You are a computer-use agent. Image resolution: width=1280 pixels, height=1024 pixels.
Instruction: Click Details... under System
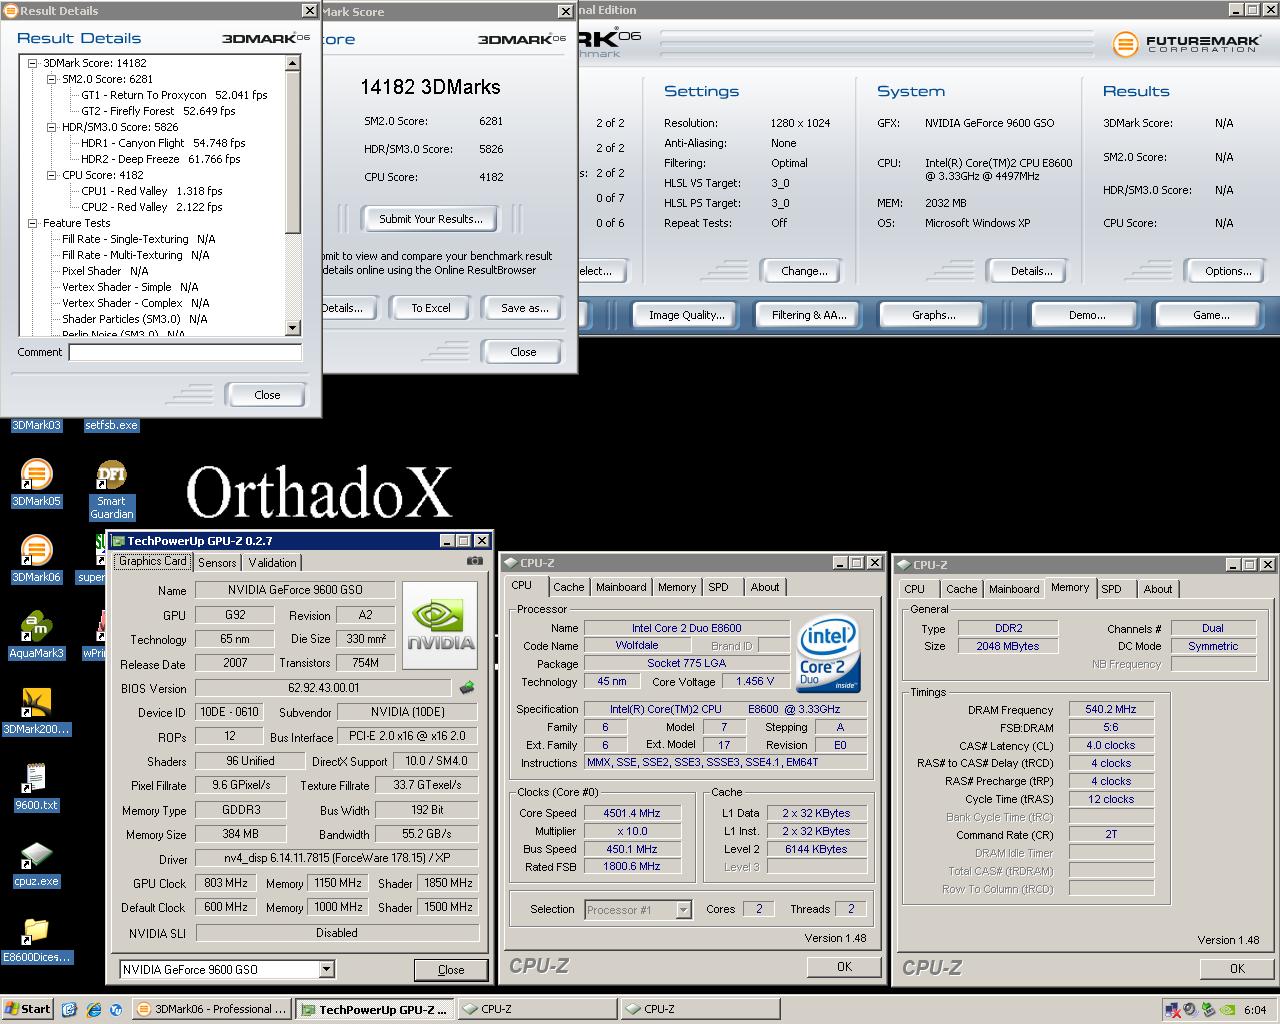(x=1031, y=271)
